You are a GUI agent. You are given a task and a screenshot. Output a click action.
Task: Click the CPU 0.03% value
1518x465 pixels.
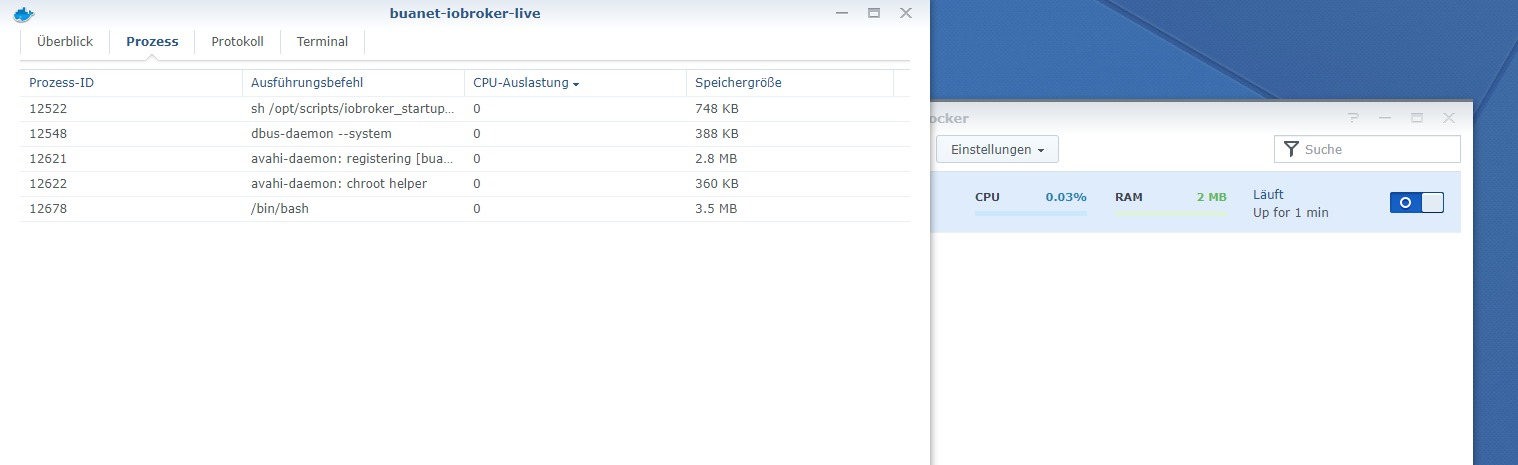tap(1066, 197)
